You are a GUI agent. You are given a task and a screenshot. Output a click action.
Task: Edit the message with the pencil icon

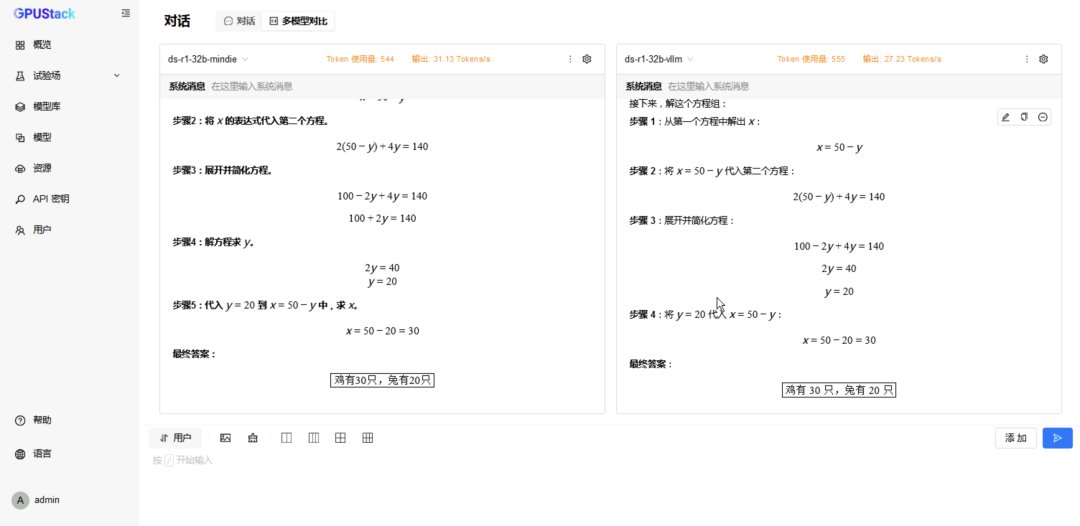coord(1006,117)
